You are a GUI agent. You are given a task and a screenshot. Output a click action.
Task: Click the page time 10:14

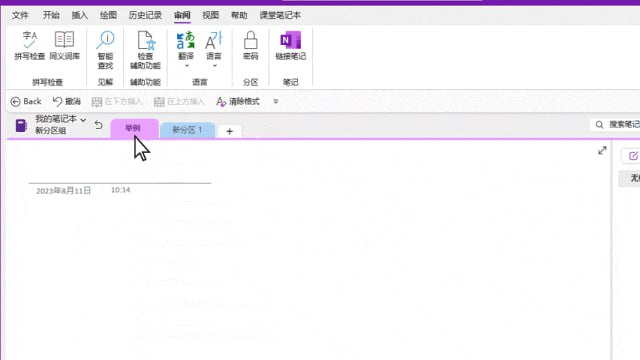pyautogui.click(x=120, y=190)
